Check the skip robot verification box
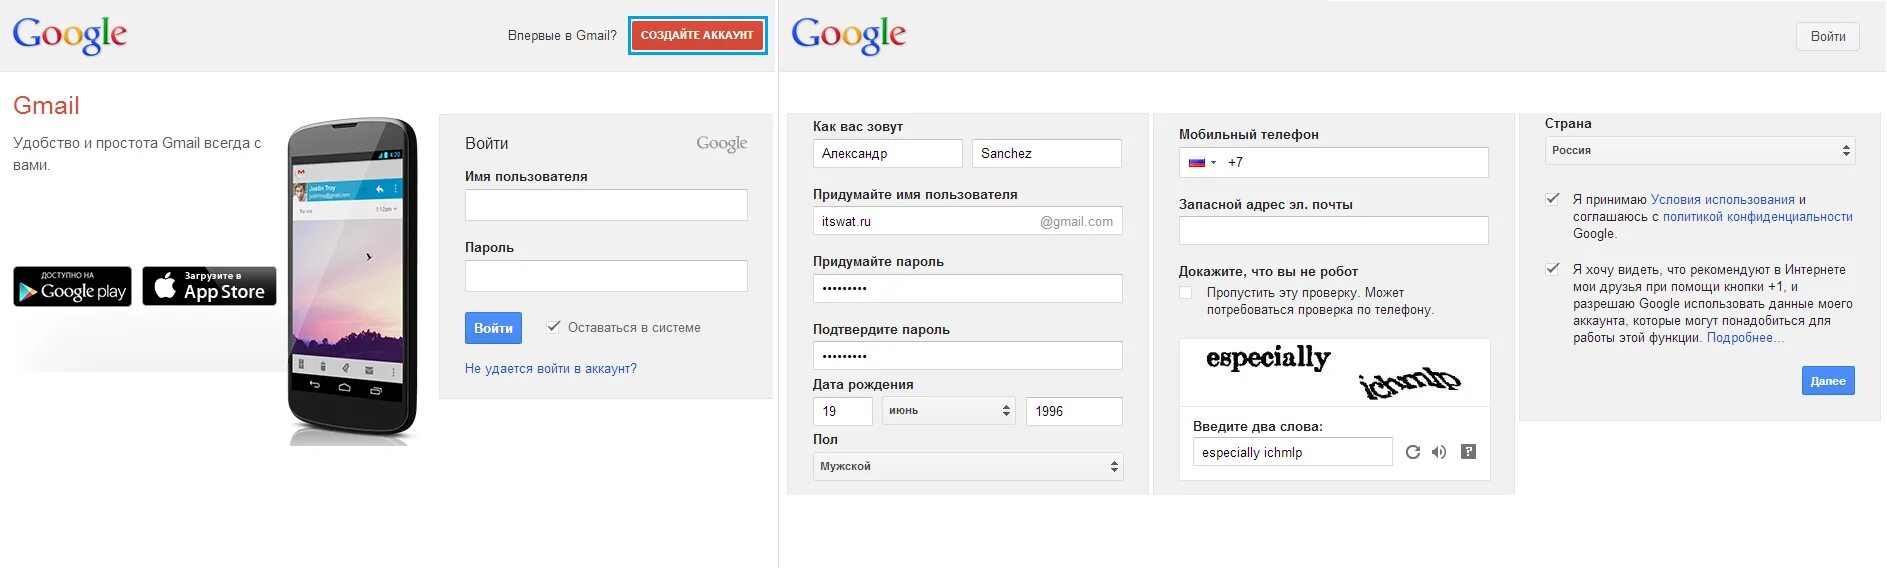 [x=1186, y=293]
